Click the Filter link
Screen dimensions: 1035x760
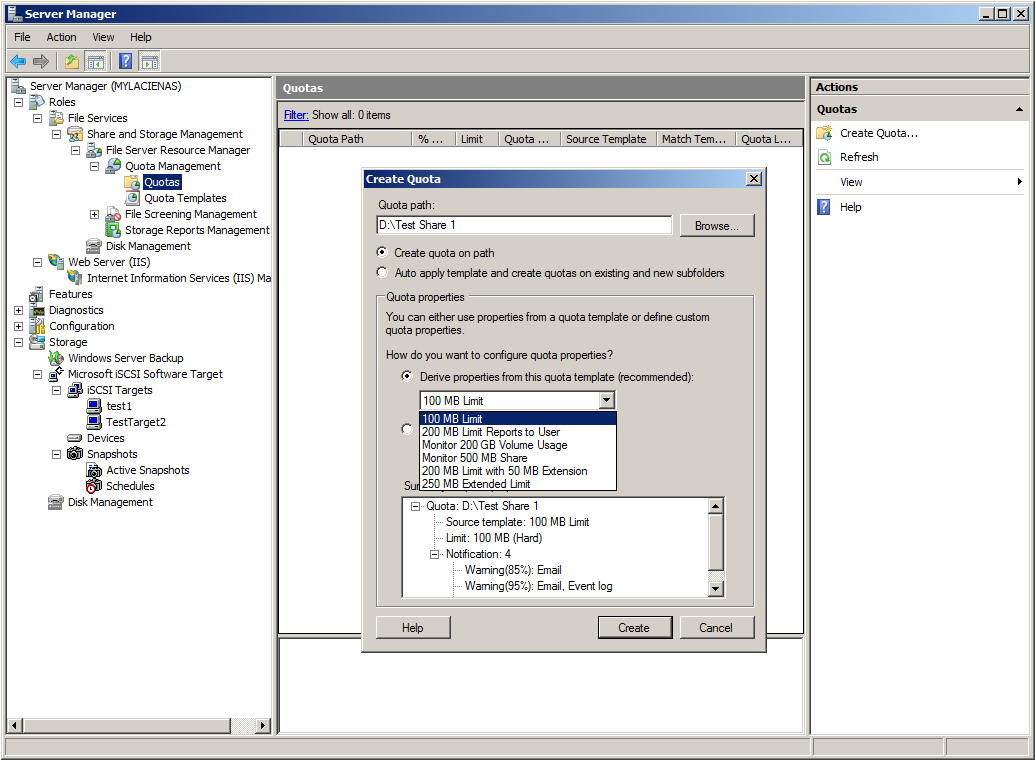[296, 115]
